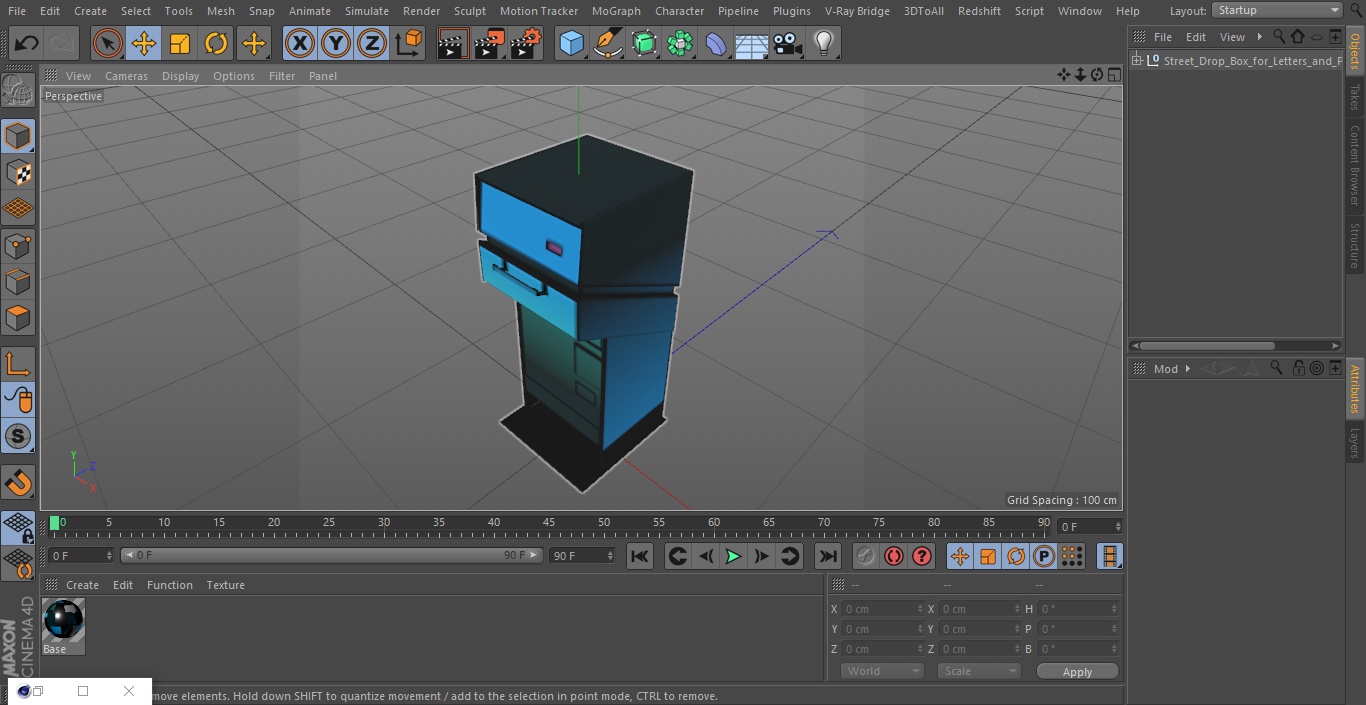
Task: Toggle Y axis lock
Action: click(x=336, y=43)
